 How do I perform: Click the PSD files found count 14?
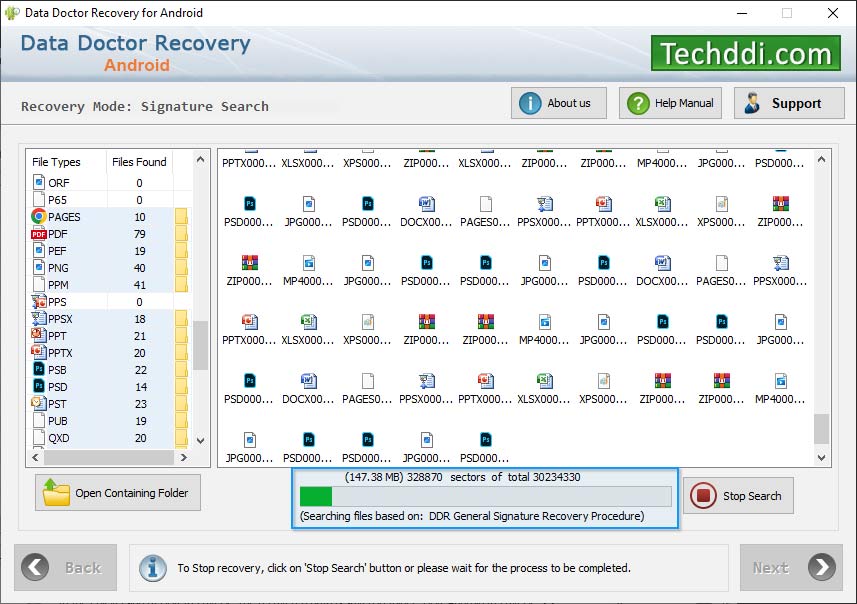(x=141, y=387)
